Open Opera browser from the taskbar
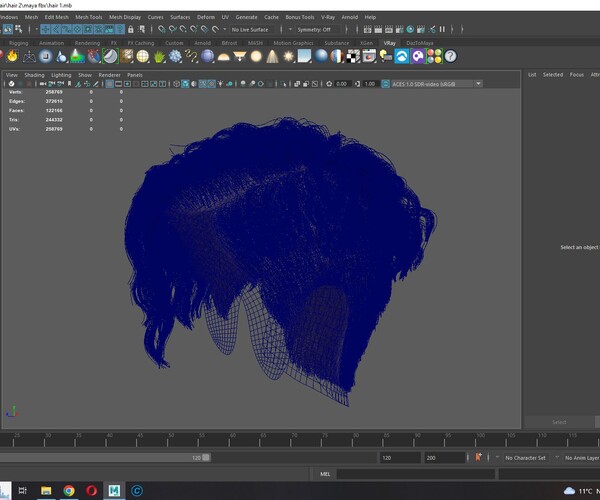600x500 pixels. coord(91,490)
